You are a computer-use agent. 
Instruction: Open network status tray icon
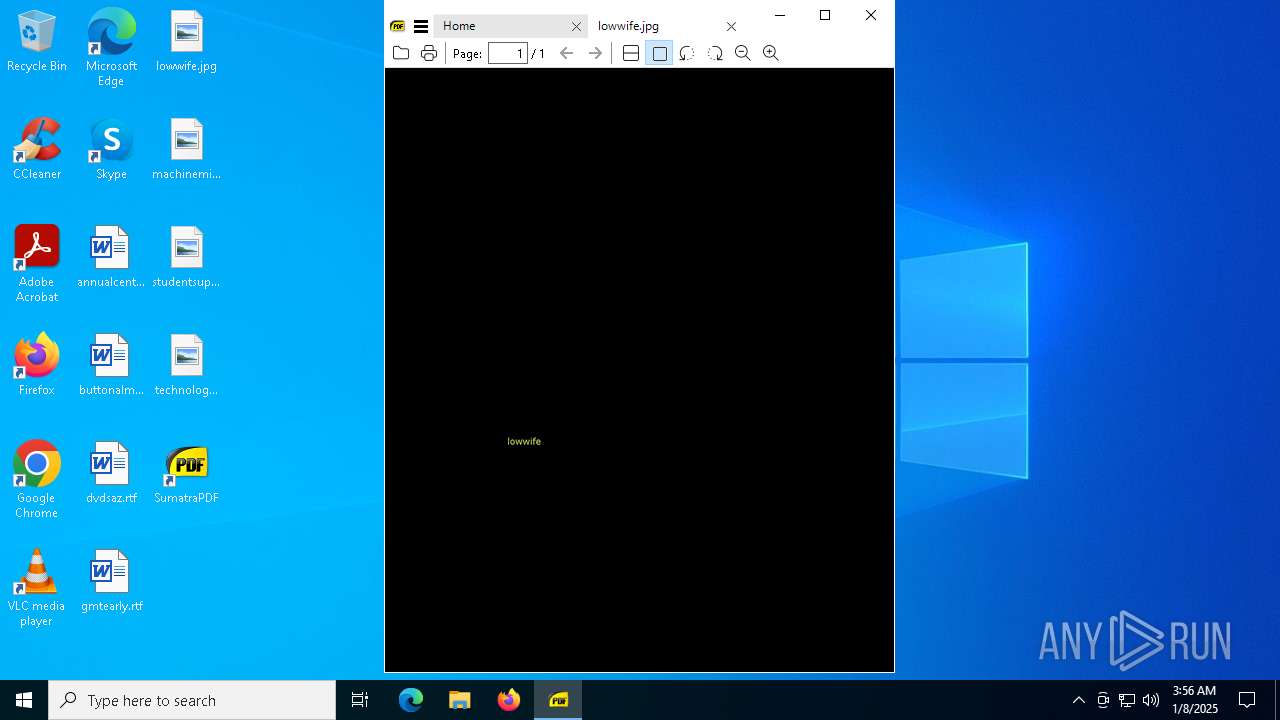pos(1127,700)
